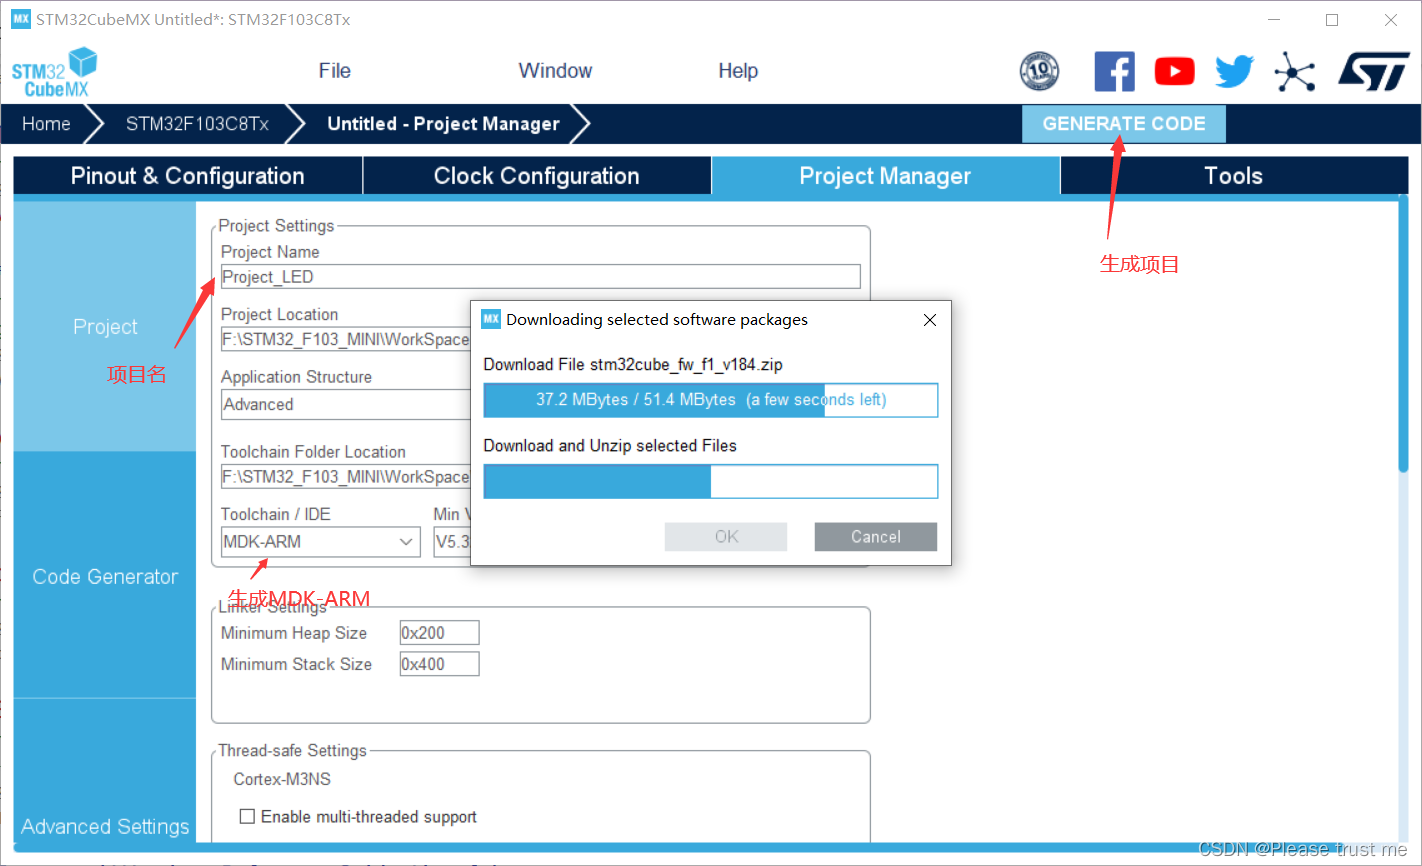
Task: Click the file download progress bar
Action: coord(710,400)
